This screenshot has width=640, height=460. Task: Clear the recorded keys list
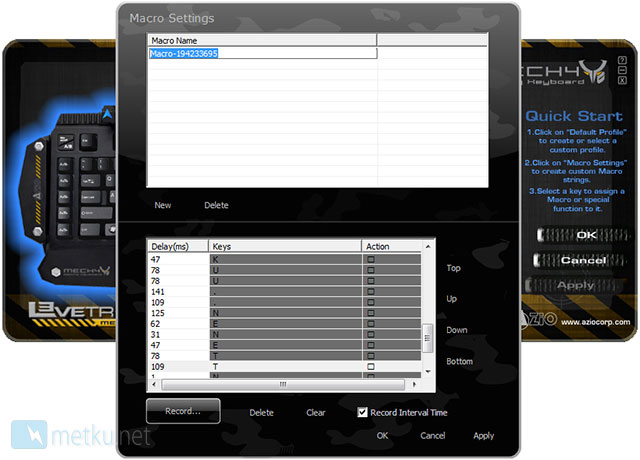point(316,413)
